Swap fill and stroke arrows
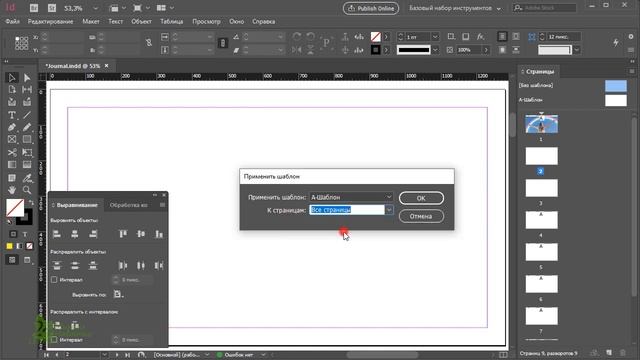Image resolution: width=640 pixels, height=360 pixels. (x=31, y=202)
